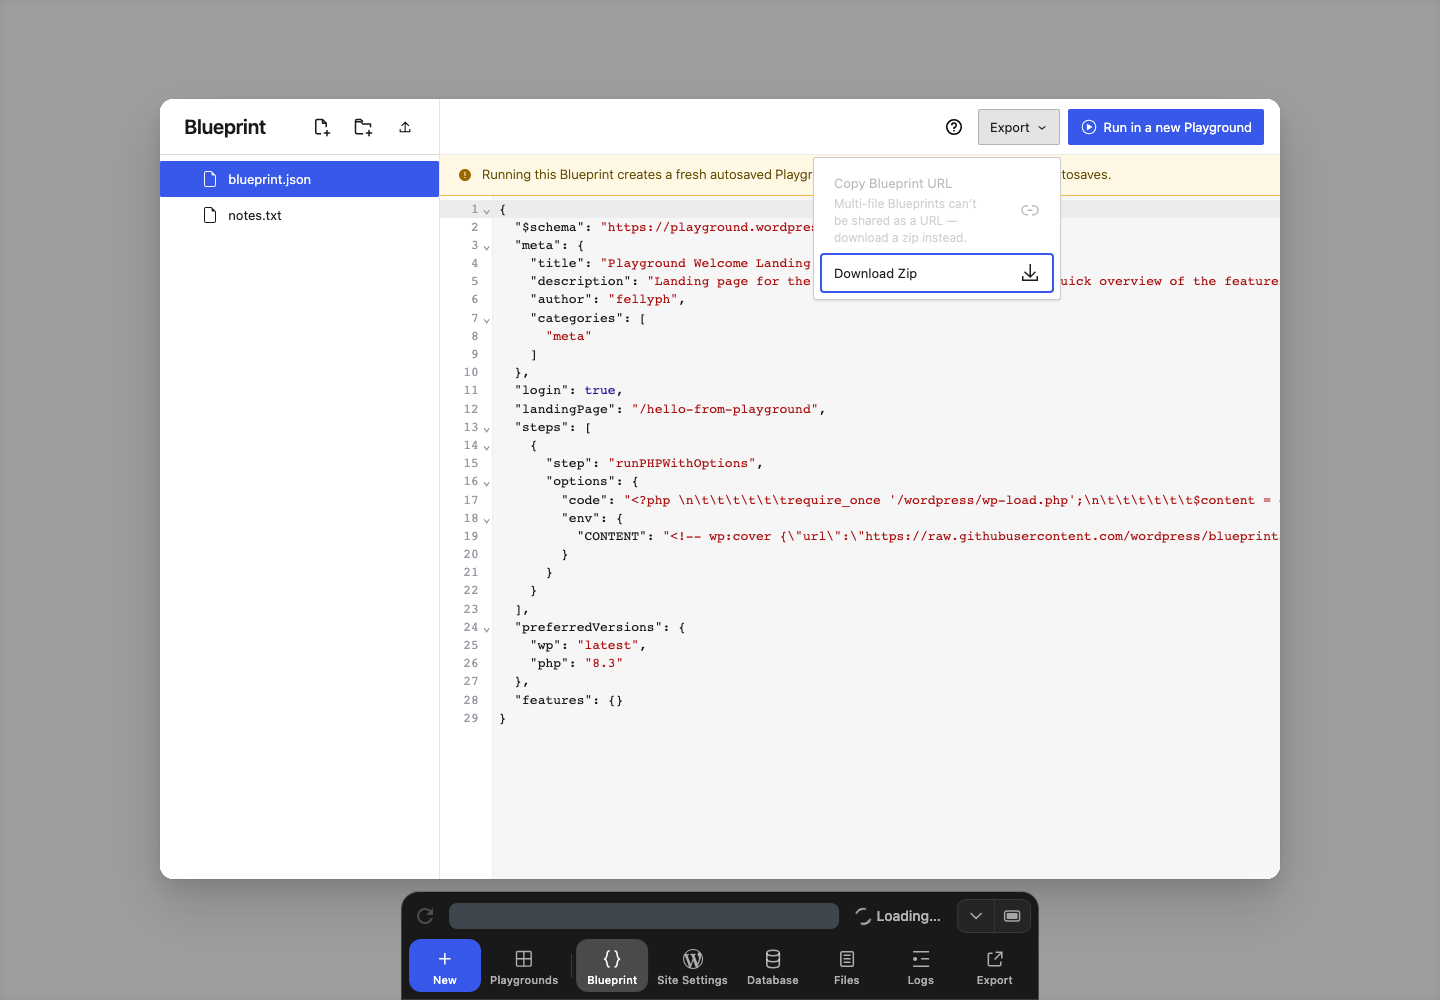Collapse the options block on line 16
Screen dimensions: 1440x1000
(x=487, y=483)
